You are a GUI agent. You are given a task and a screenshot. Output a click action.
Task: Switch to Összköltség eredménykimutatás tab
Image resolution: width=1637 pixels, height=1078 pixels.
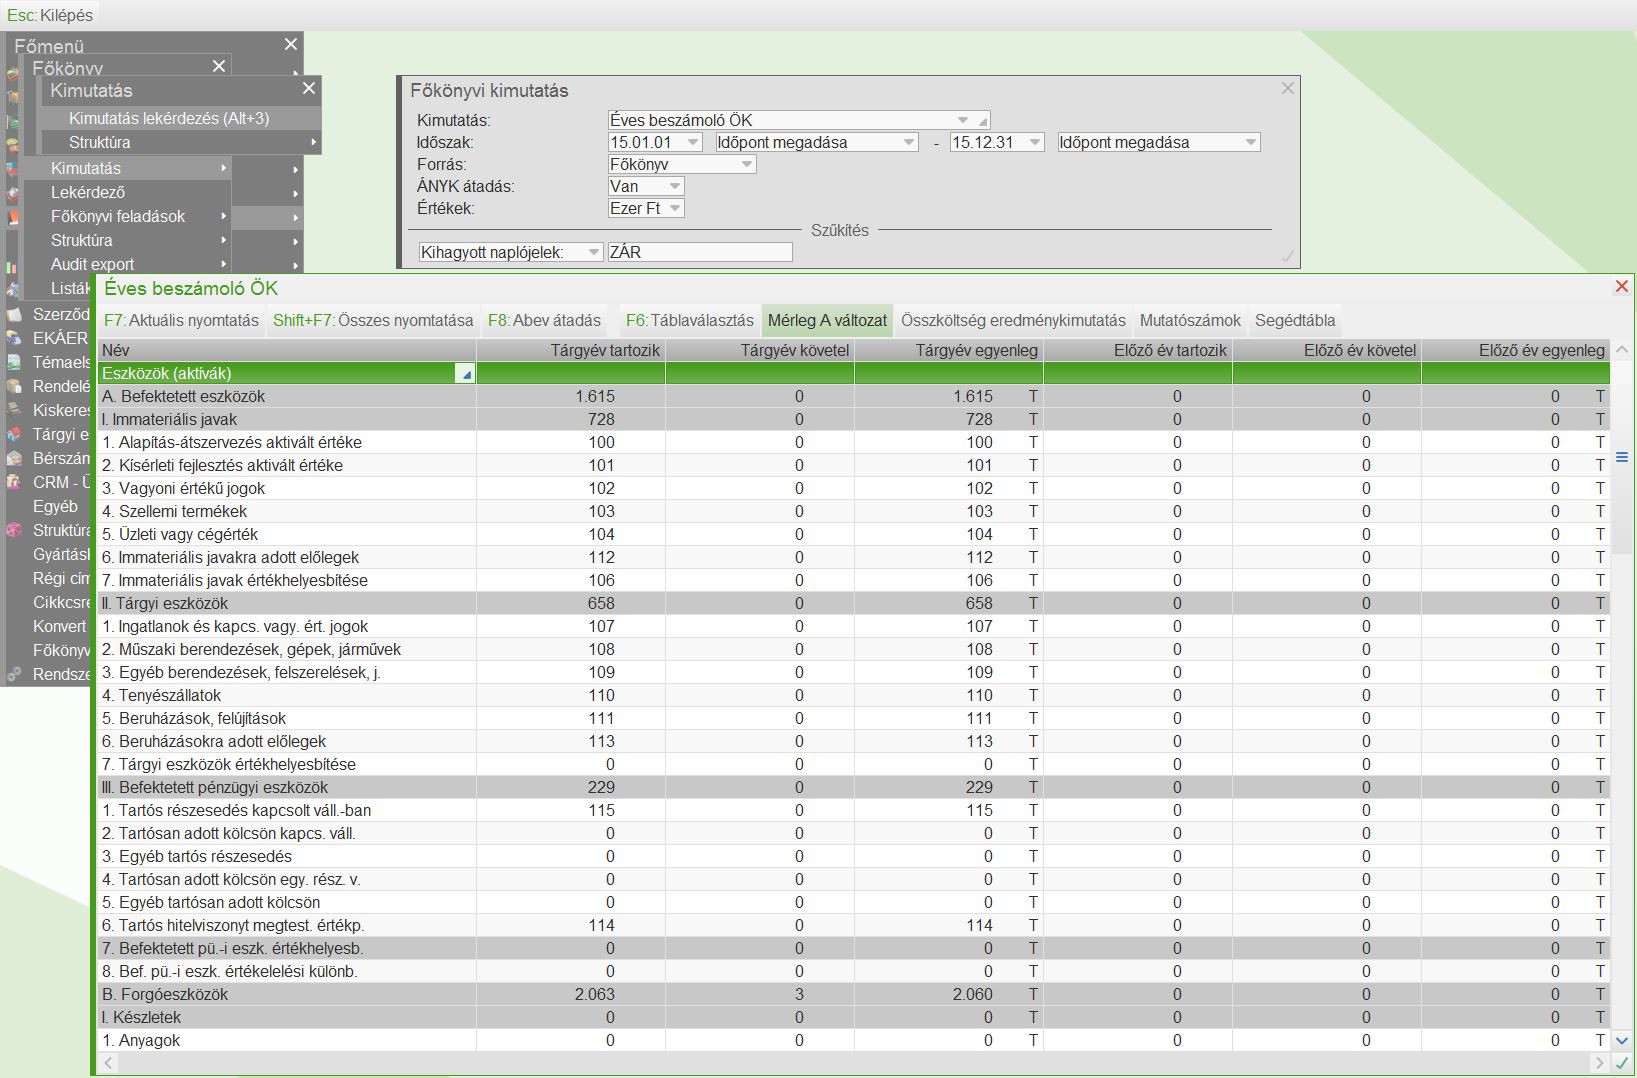[x=1012, y=321]
